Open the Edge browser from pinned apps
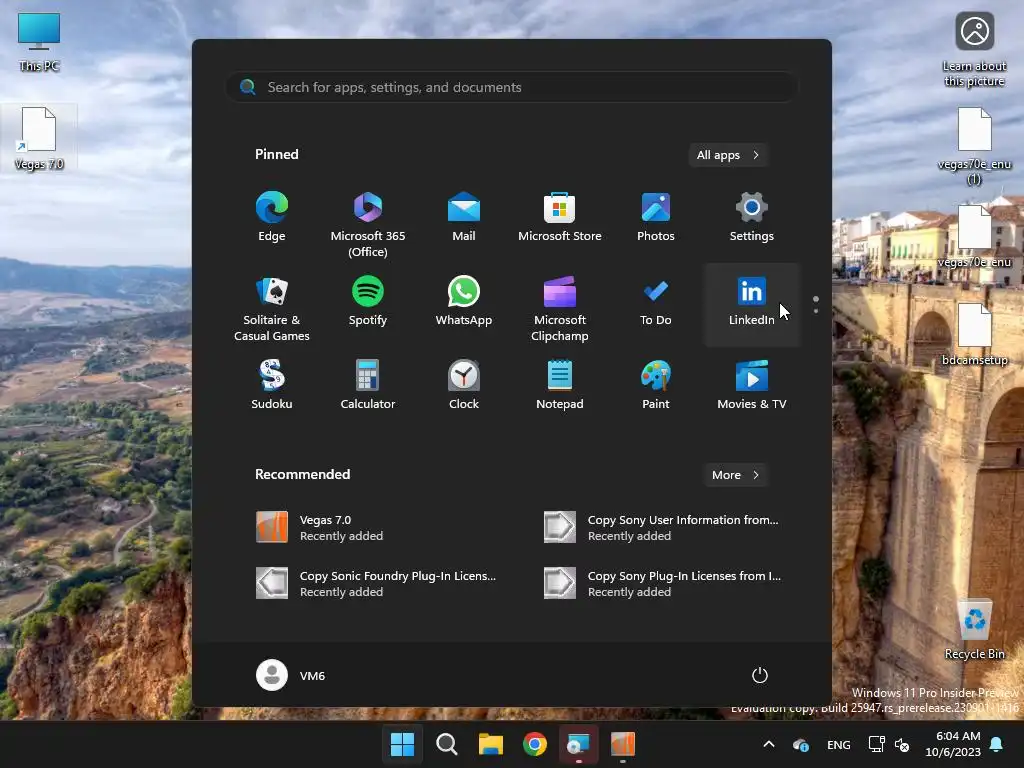The height and width of the screenshot is (768, 1024). (x=272, y=217)
